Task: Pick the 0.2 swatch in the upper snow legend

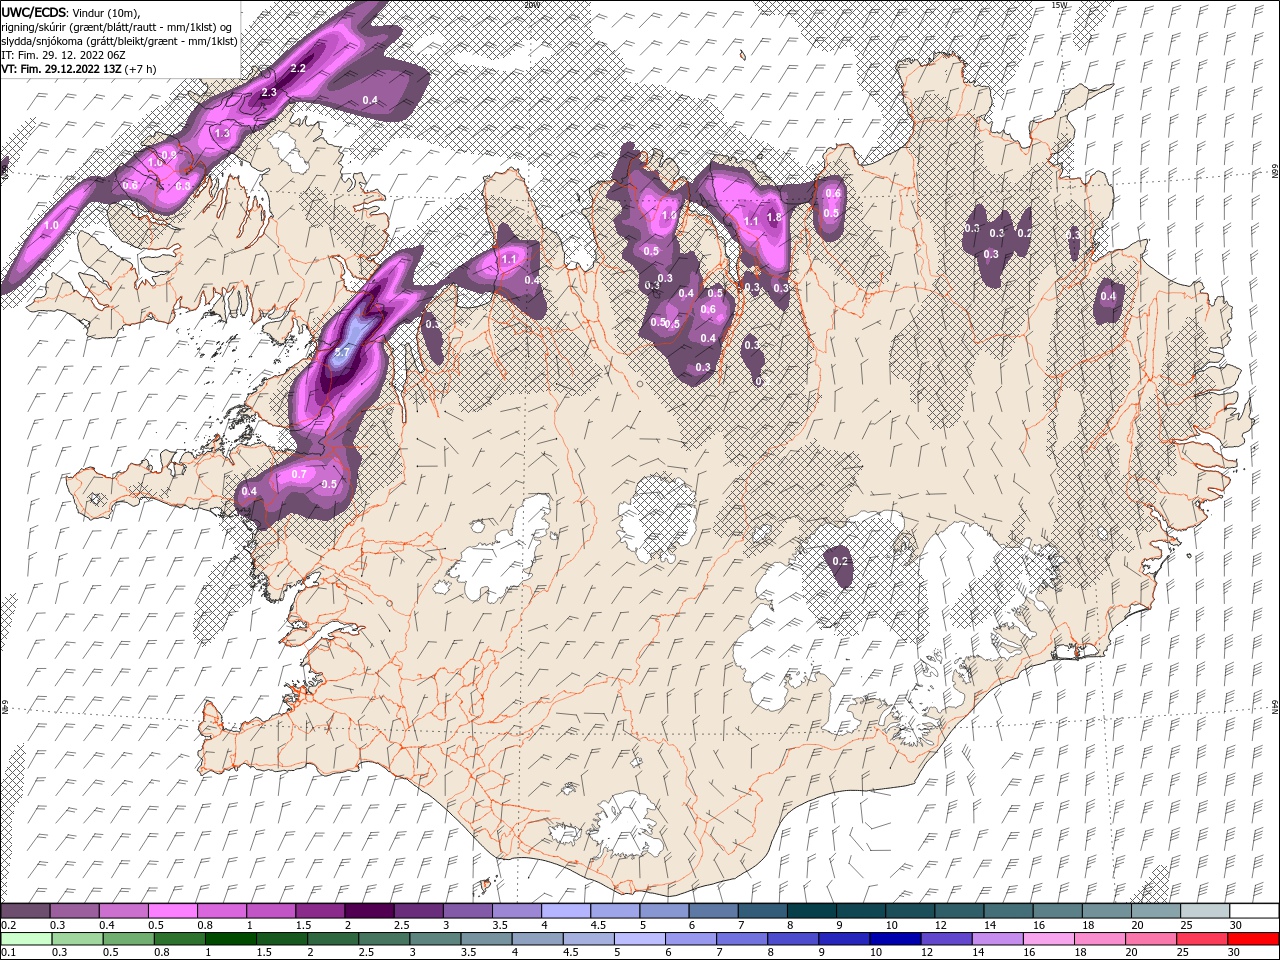Action: 25,911
